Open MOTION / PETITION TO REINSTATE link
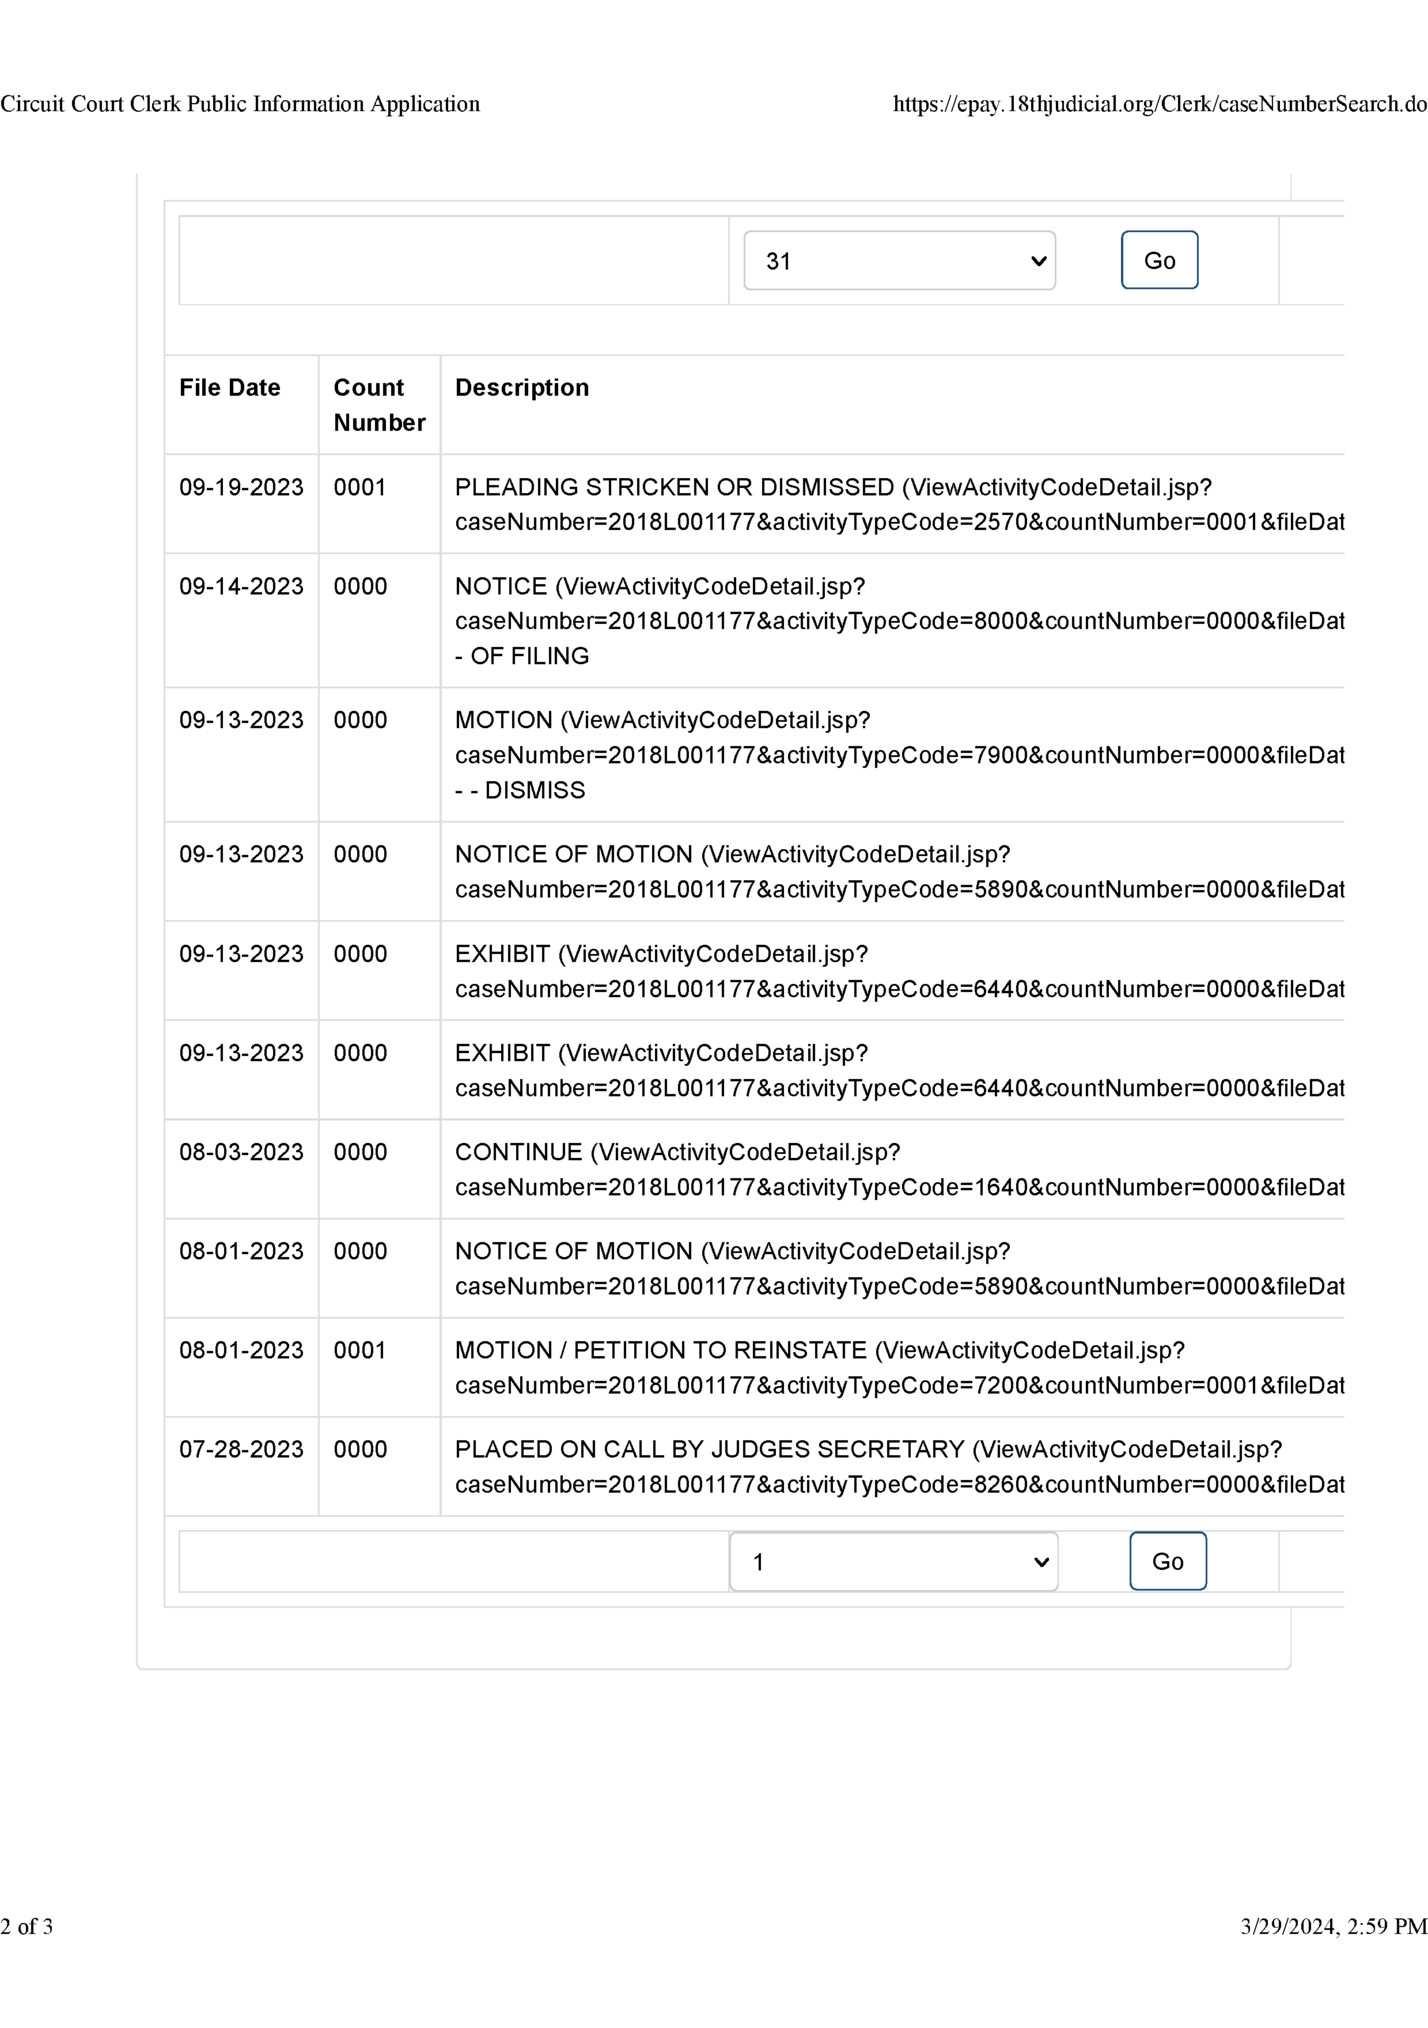The width and height of the screenshot is (1428, 2028). pyautogui.click(x=899, y=1366)
